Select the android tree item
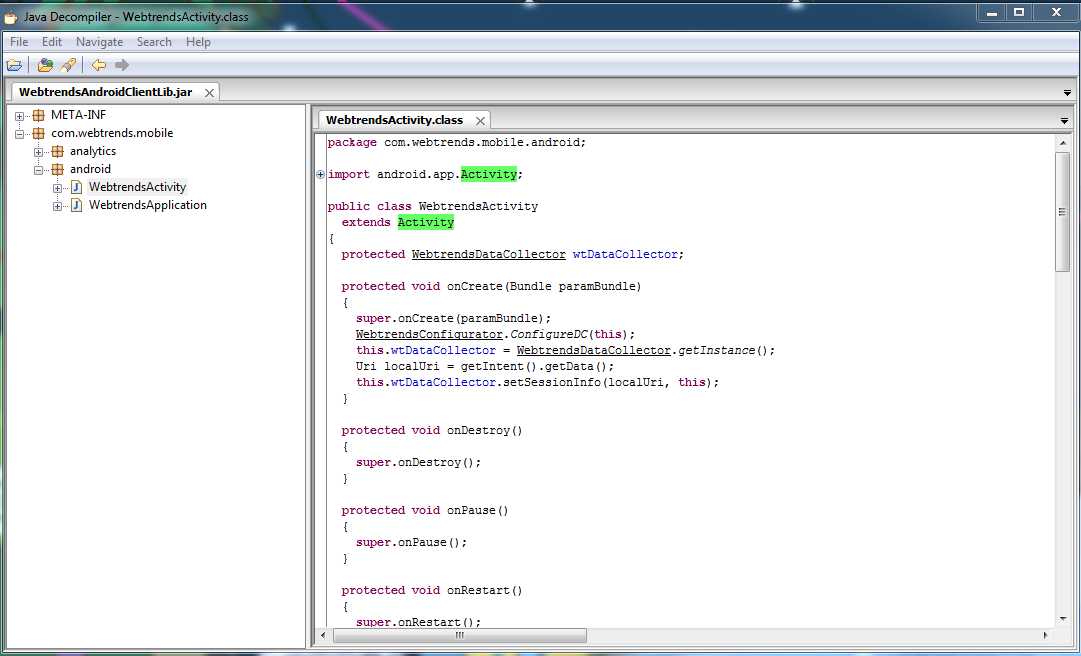Image resolution: width=1081 pixels, height=656 pixels. tap(90, 169)
